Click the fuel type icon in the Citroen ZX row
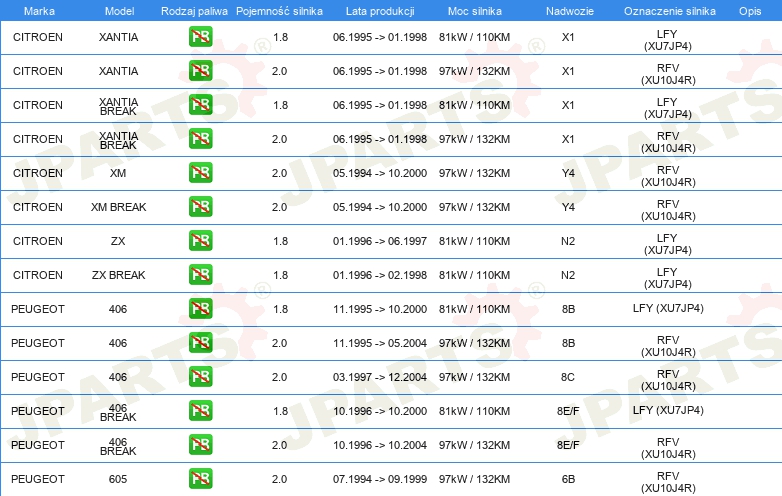 (x=200, y=241)
